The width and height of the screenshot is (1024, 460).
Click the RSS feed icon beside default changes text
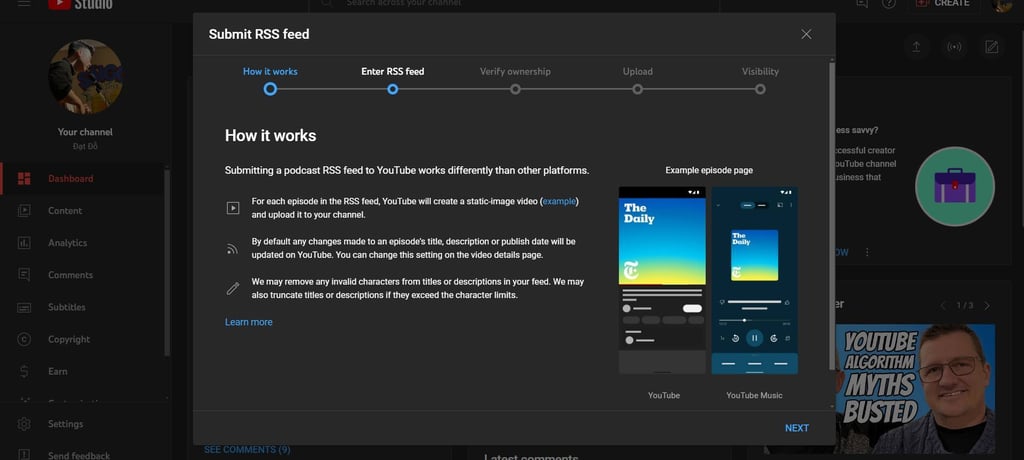pos(232,248)
